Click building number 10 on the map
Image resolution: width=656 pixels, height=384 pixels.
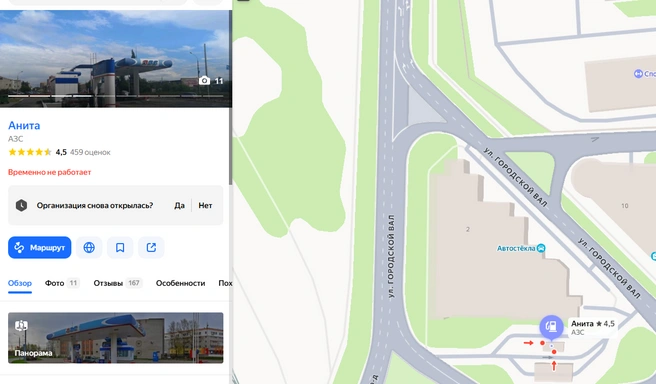pos(625,206)
